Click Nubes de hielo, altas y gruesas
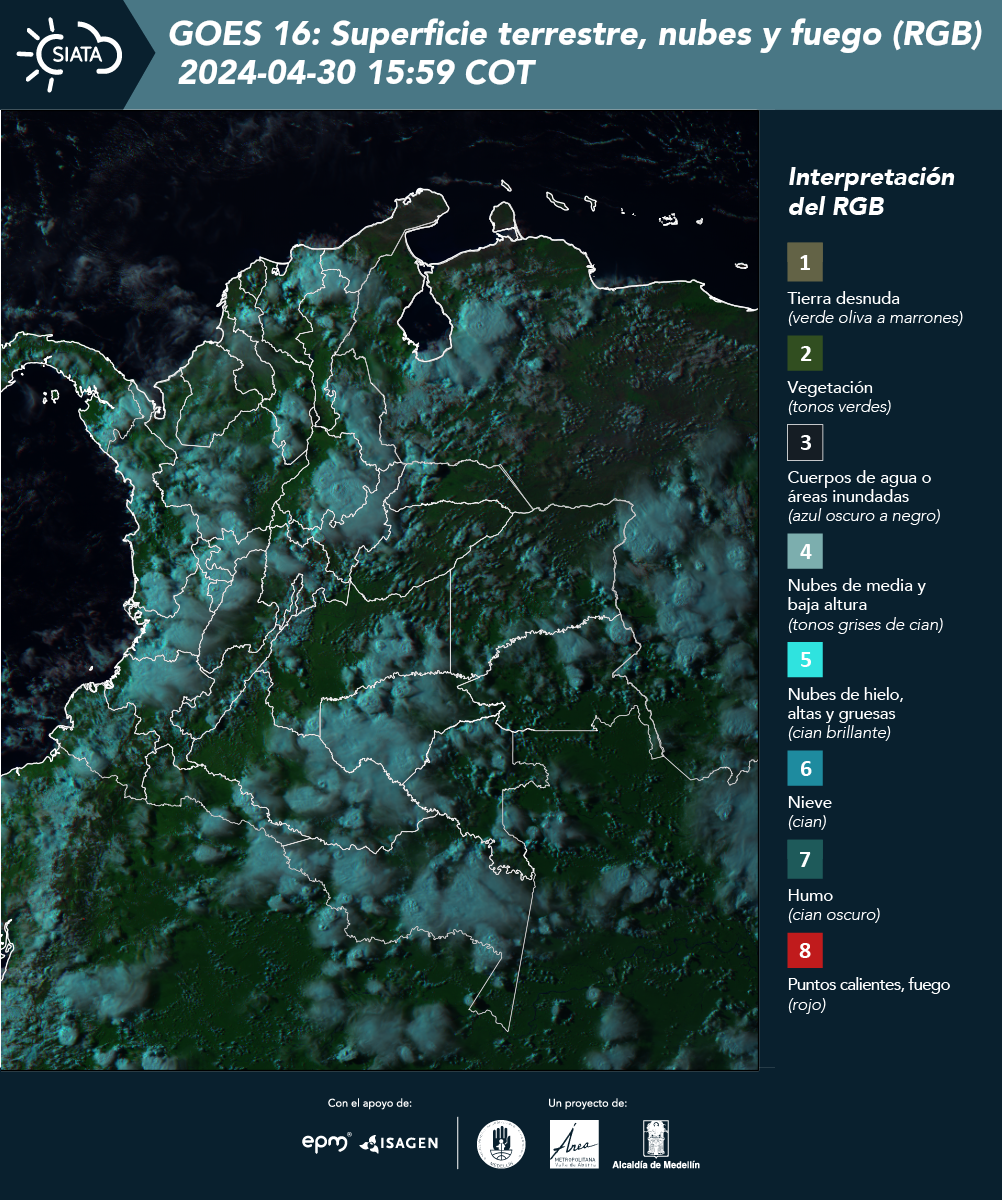This screenshot has height=1200, width=1002. click(x=846, y=704)
